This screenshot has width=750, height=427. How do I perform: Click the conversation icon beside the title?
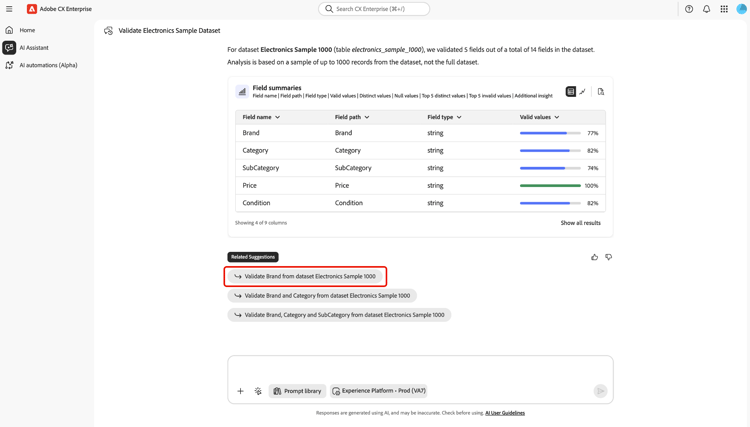coord(109,31)
